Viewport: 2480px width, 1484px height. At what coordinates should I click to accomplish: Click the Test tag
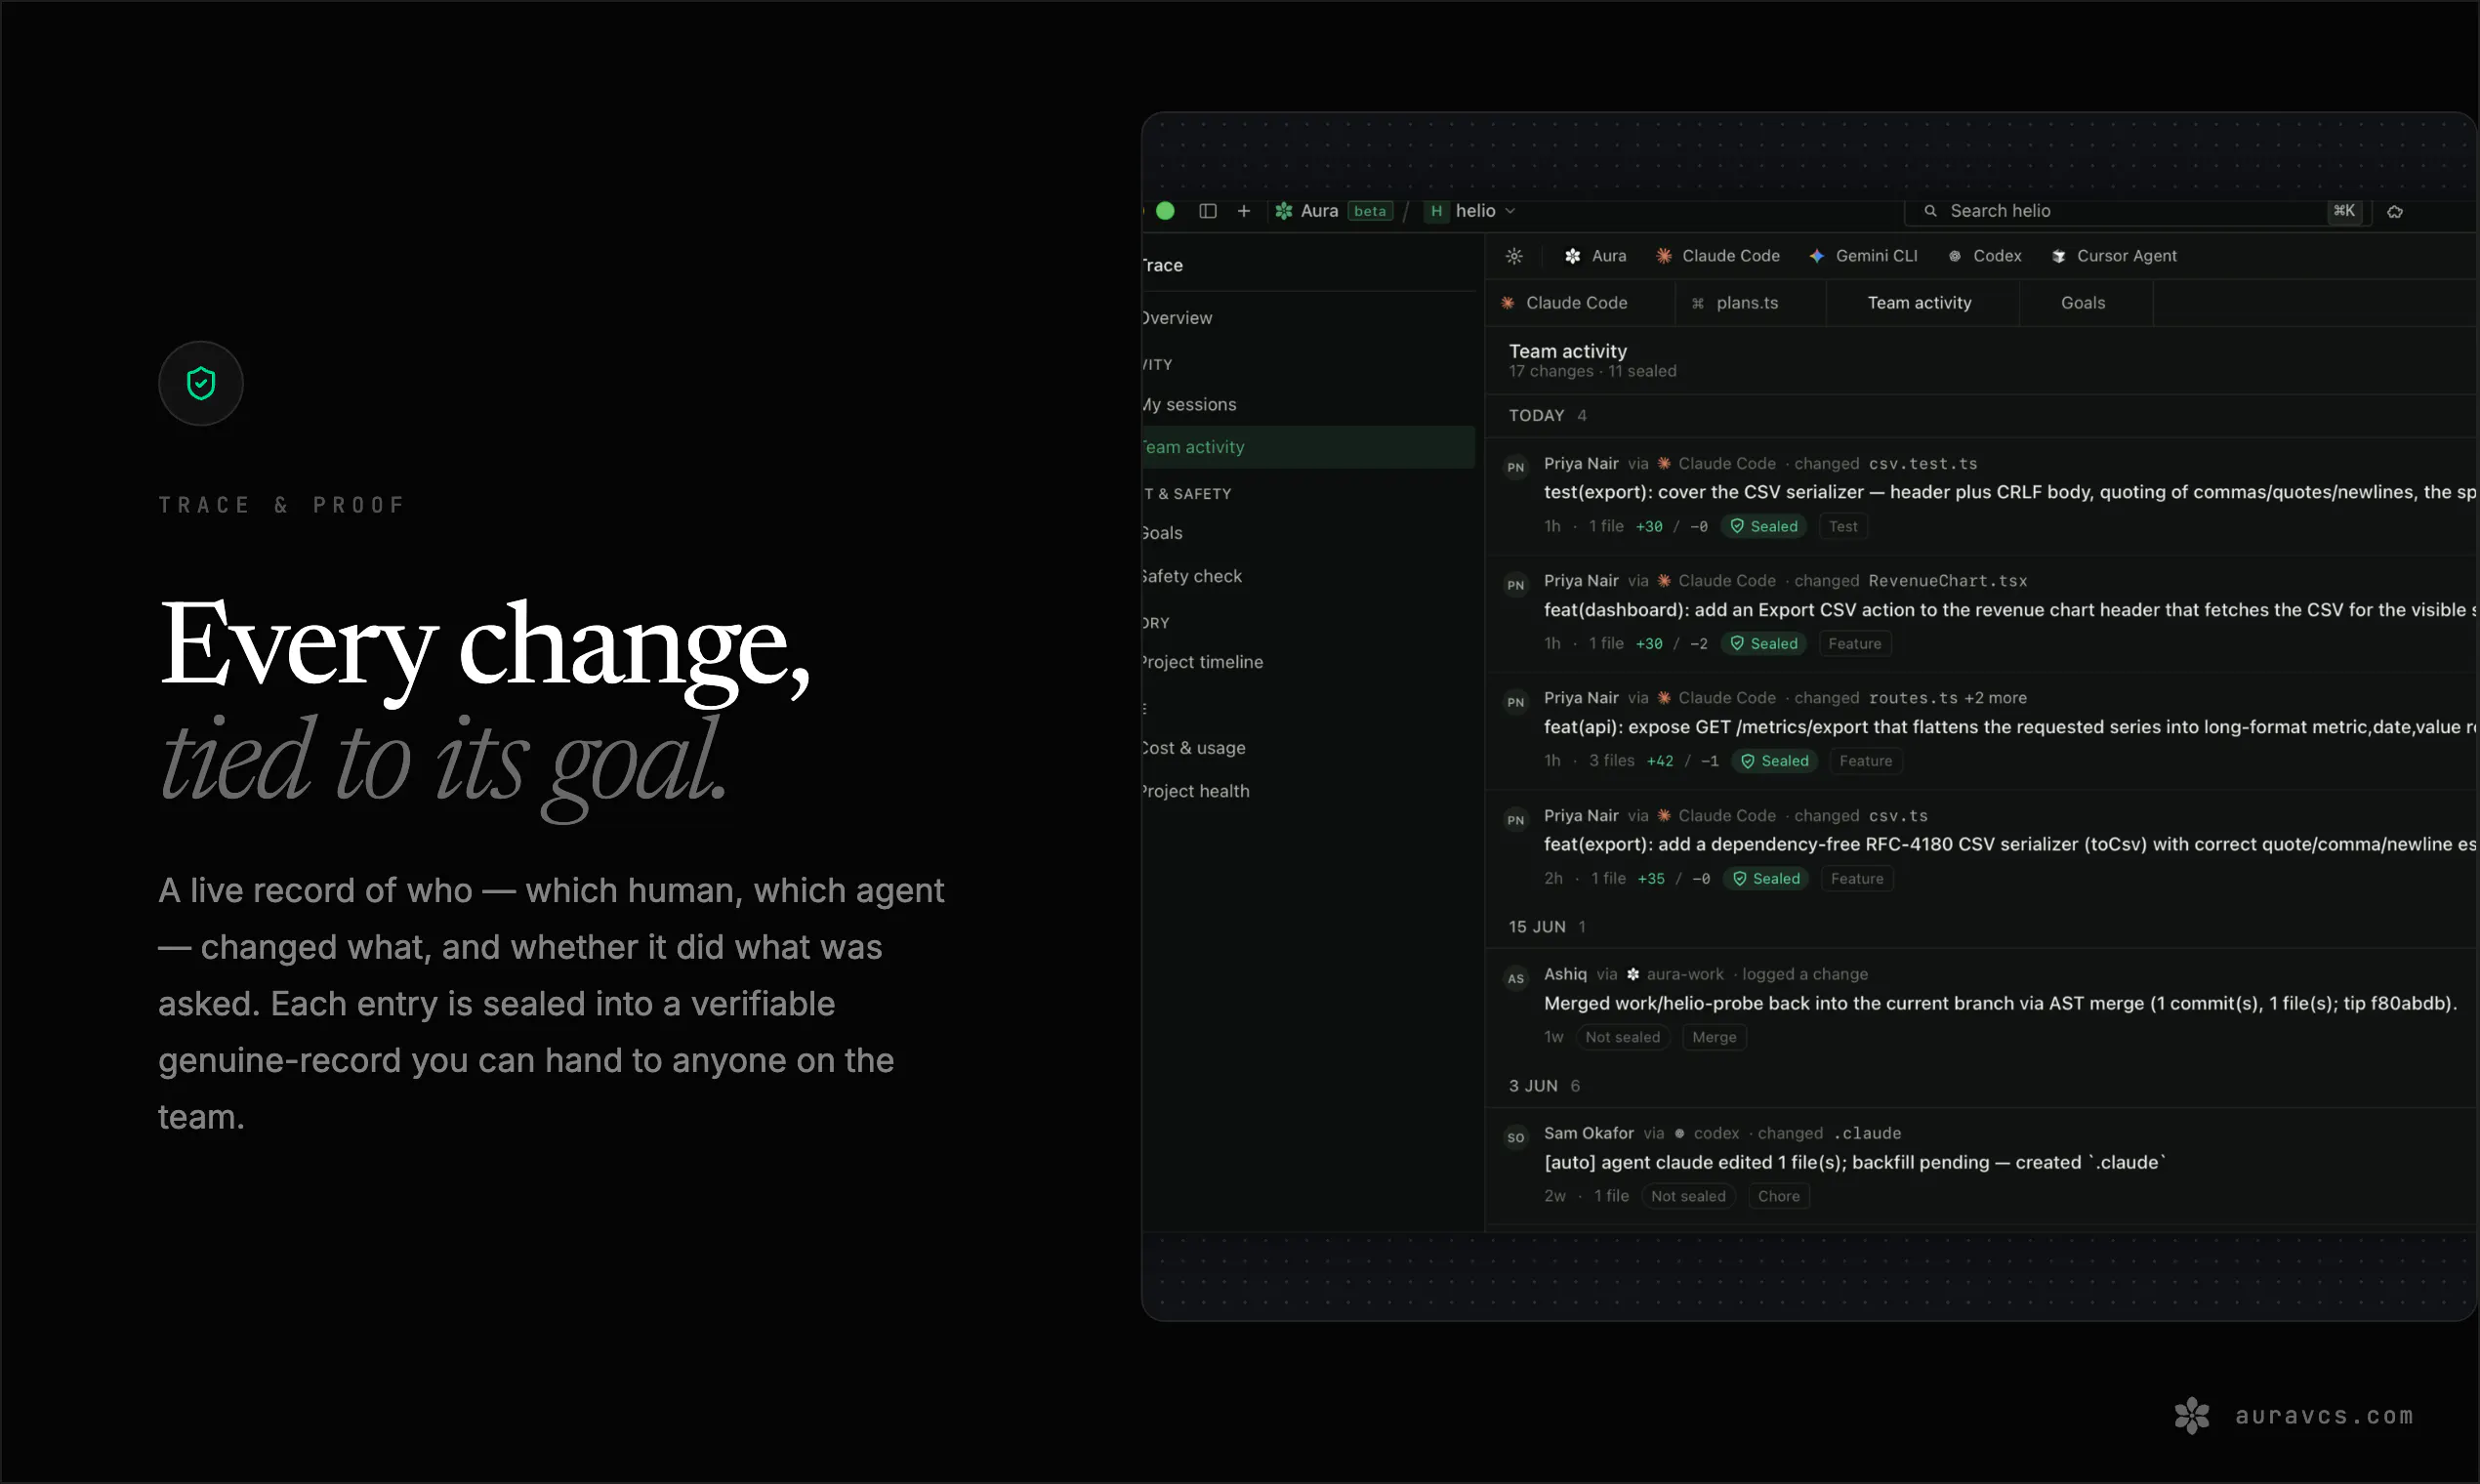[1843, 526]
